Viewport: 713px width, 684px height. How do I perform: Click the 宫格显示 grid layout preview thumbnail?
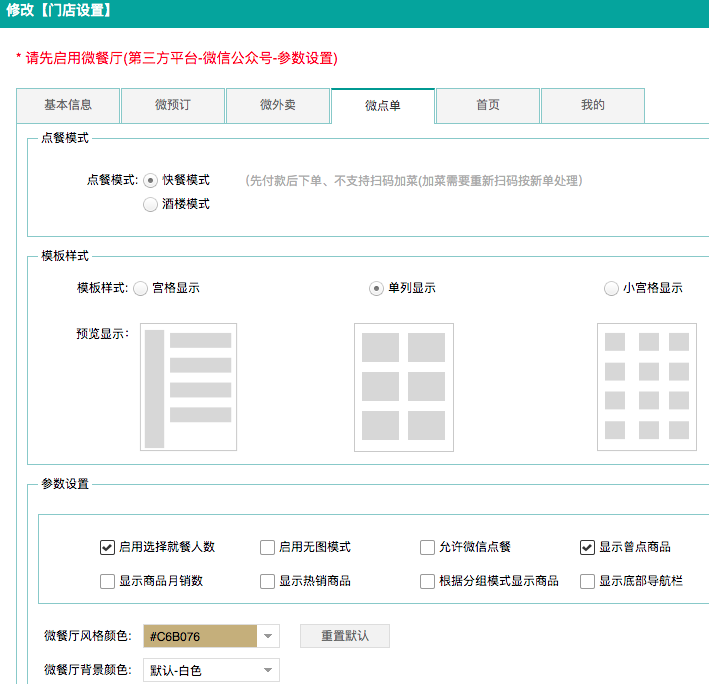click(189, 387)
